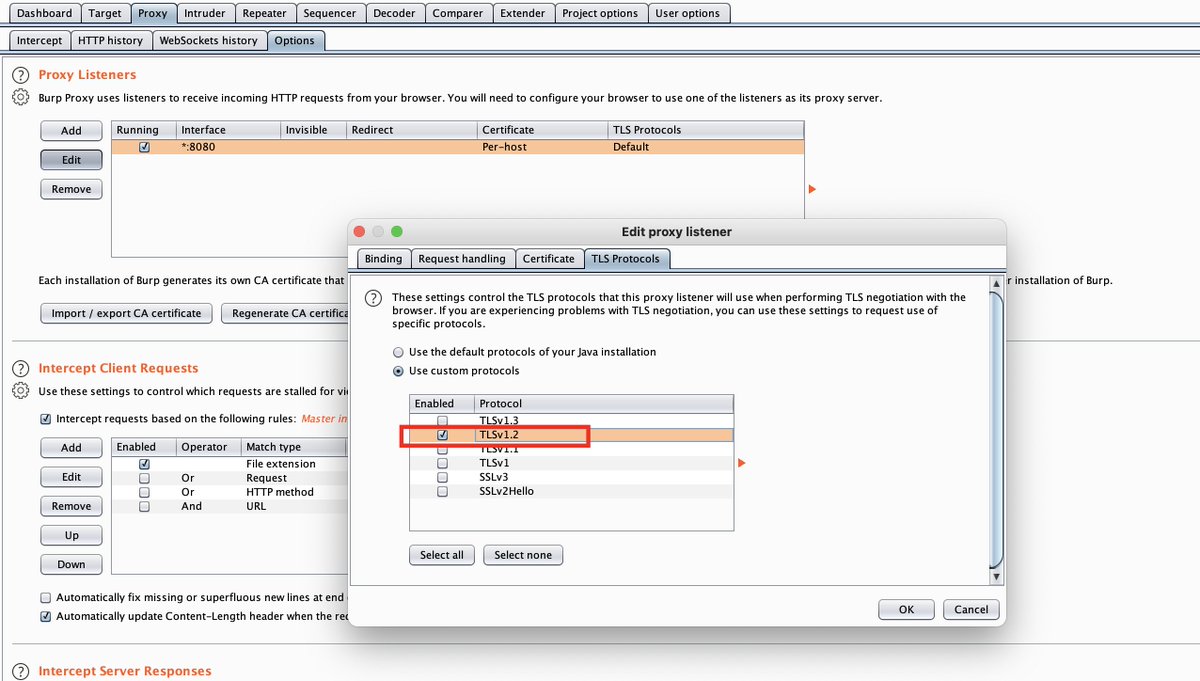
Task: Click orange arrow beside protocol table
Action: coord(741,463)
